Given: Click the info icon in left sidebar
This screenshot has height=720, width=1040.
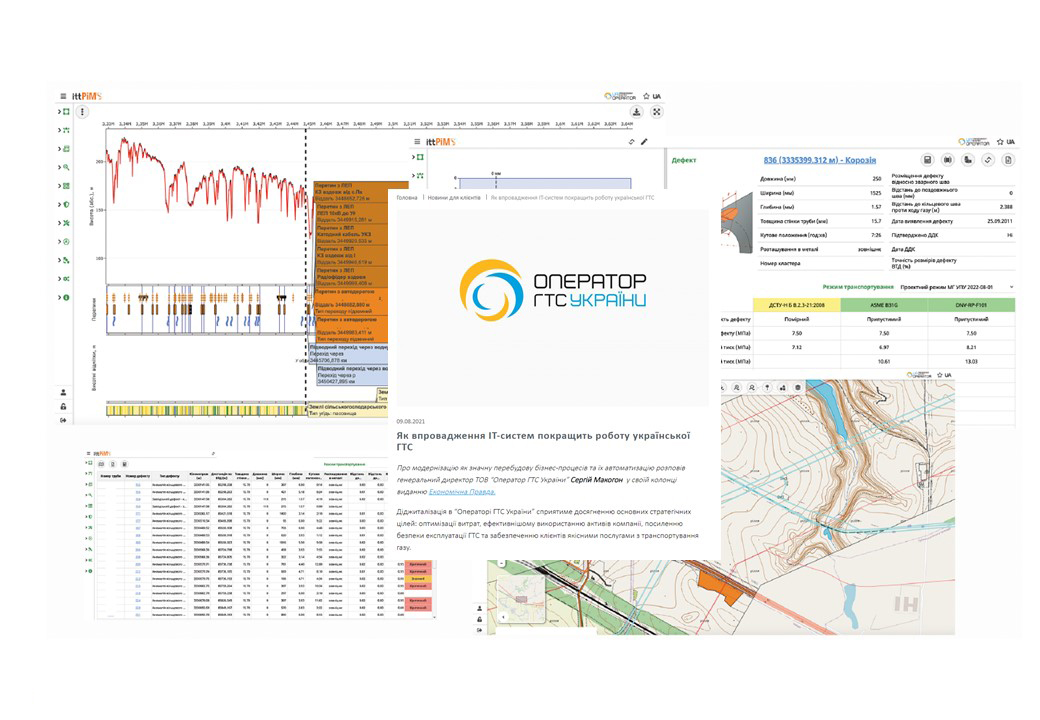Looking at the screenshot, I should tap(65, 298).
